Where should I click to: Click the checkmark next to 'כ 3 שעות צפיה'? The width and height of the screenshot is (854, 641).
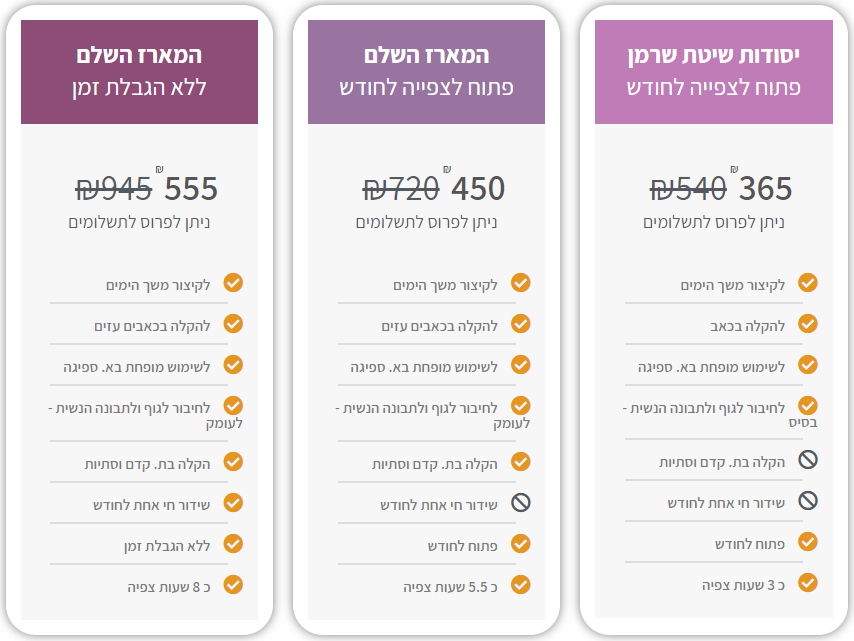[808, 583]
